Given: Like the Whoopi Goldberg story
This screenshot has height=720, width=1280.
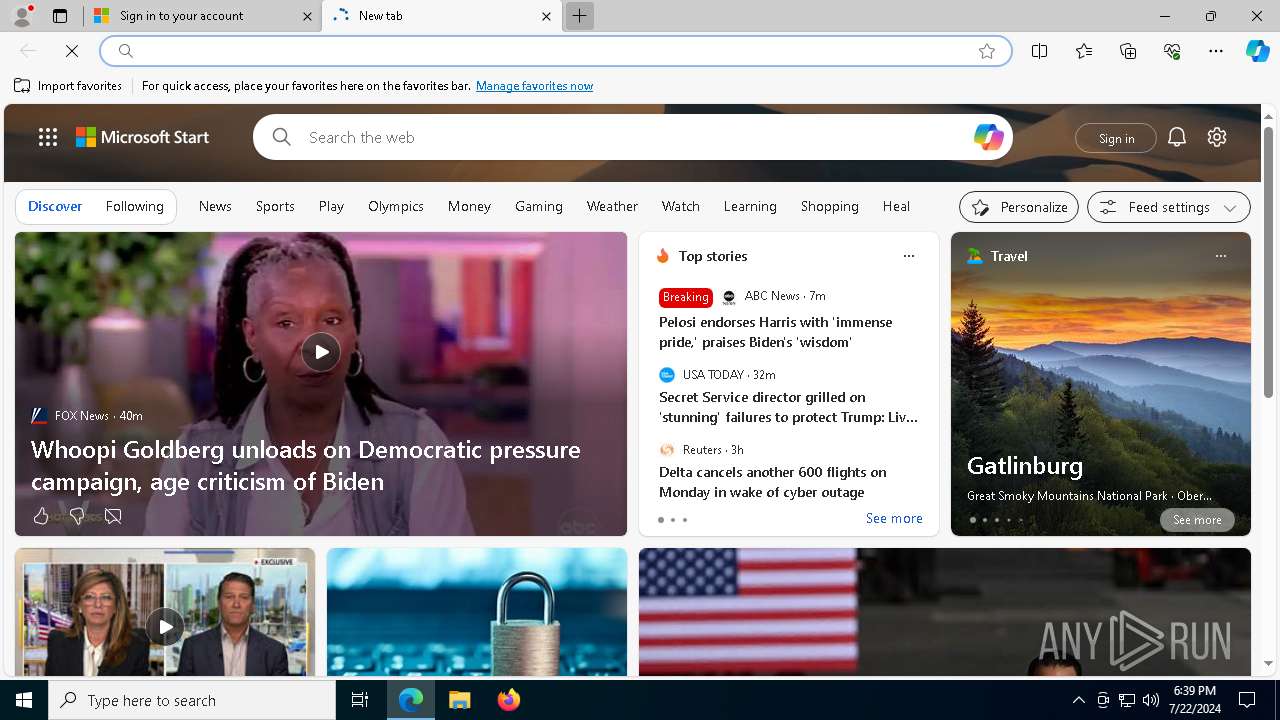Looking at the screenshot, I should coord(41,516).
